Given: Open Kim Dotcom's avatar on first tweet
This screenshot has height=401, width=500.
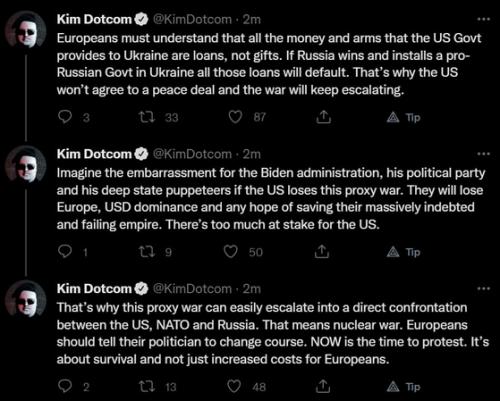Looking at the screenshot, I should tap(26, 31).
